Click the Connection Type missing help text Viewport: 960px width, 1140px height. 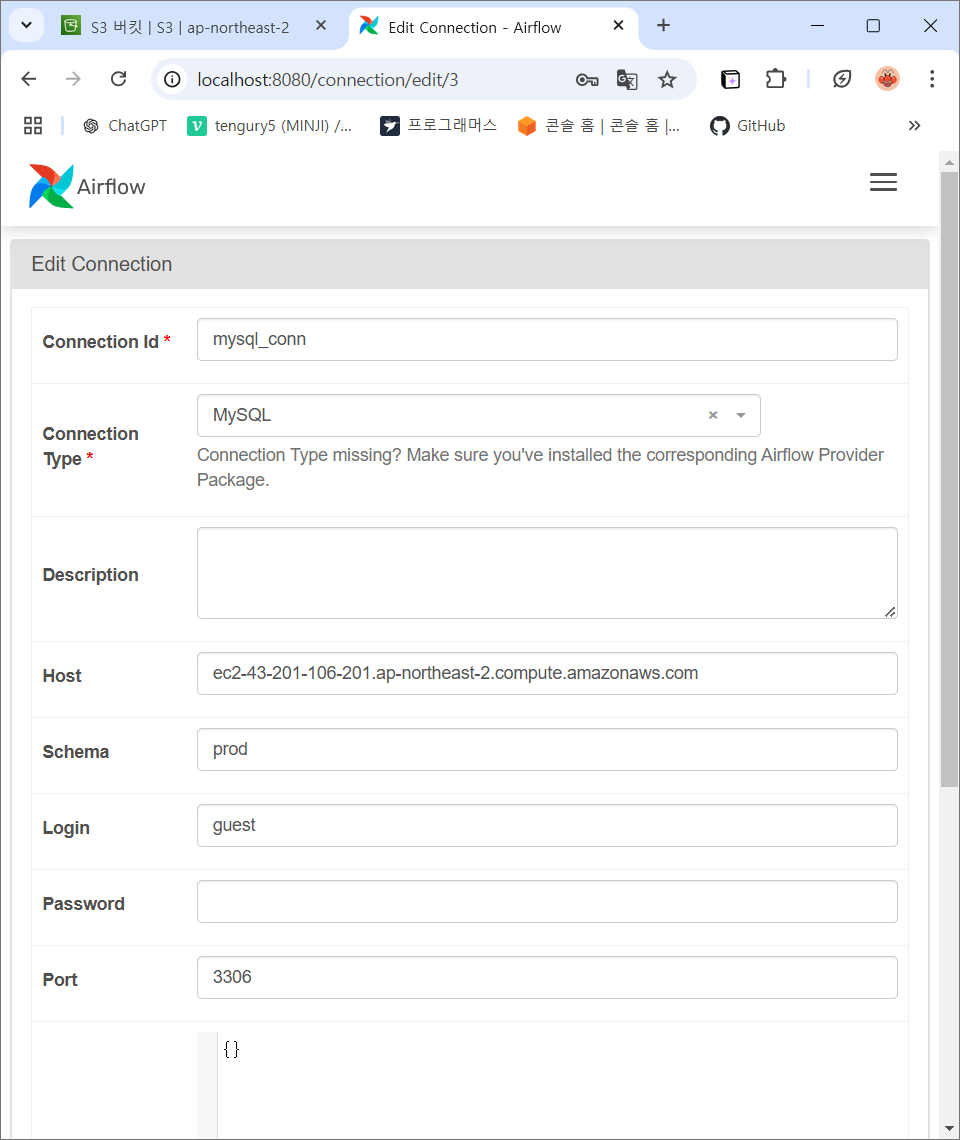pos(540,467)
